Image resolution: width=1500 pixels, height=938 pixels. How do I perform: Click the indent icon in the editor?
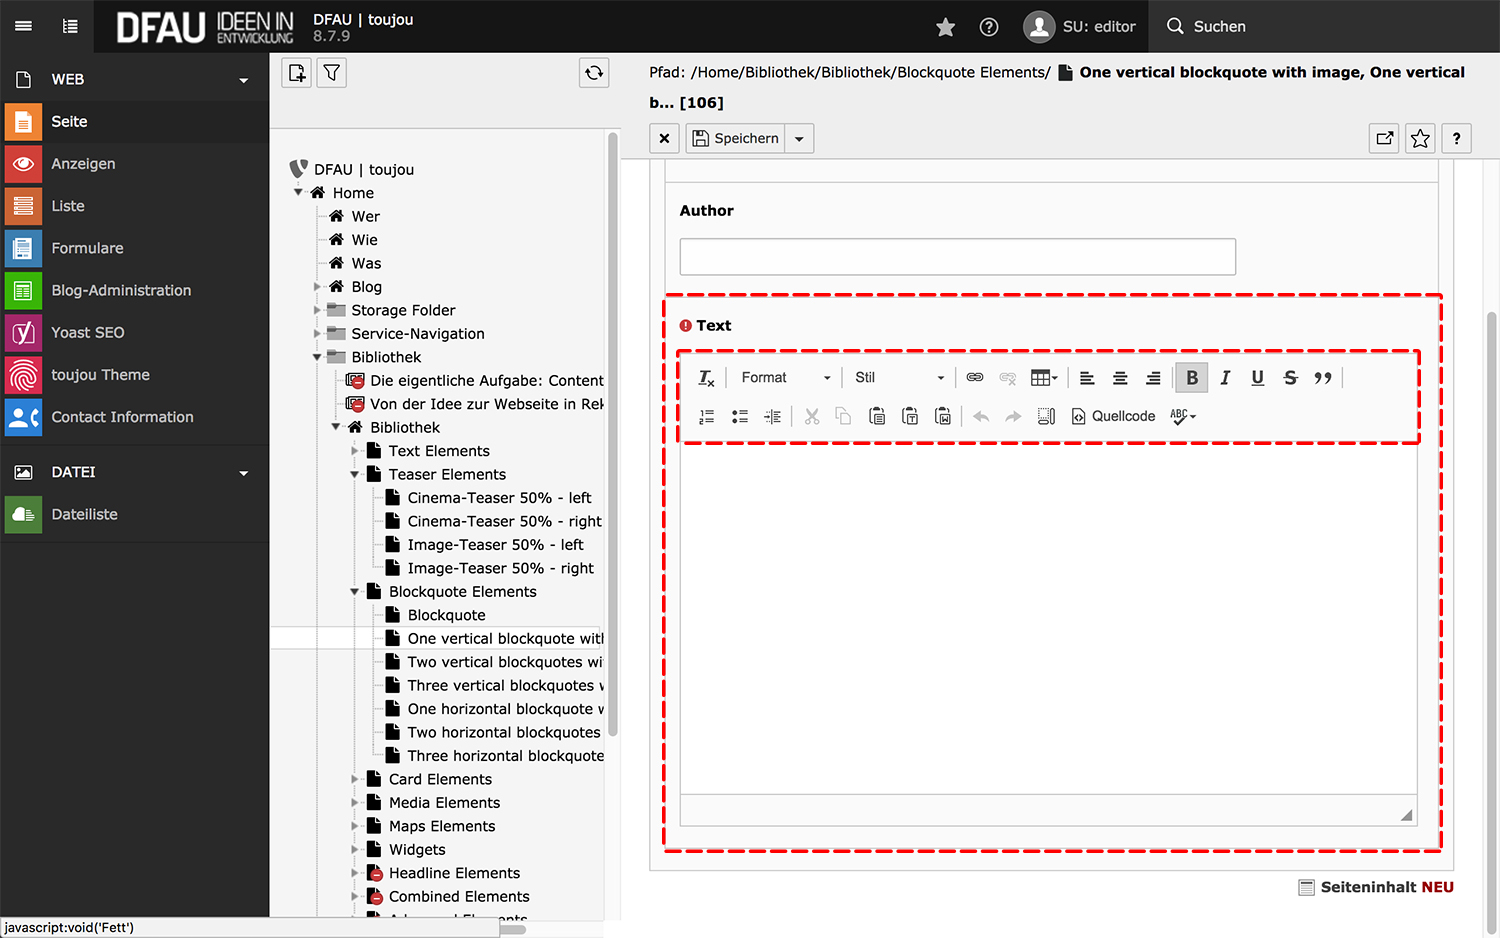click(x=773, y=416)
